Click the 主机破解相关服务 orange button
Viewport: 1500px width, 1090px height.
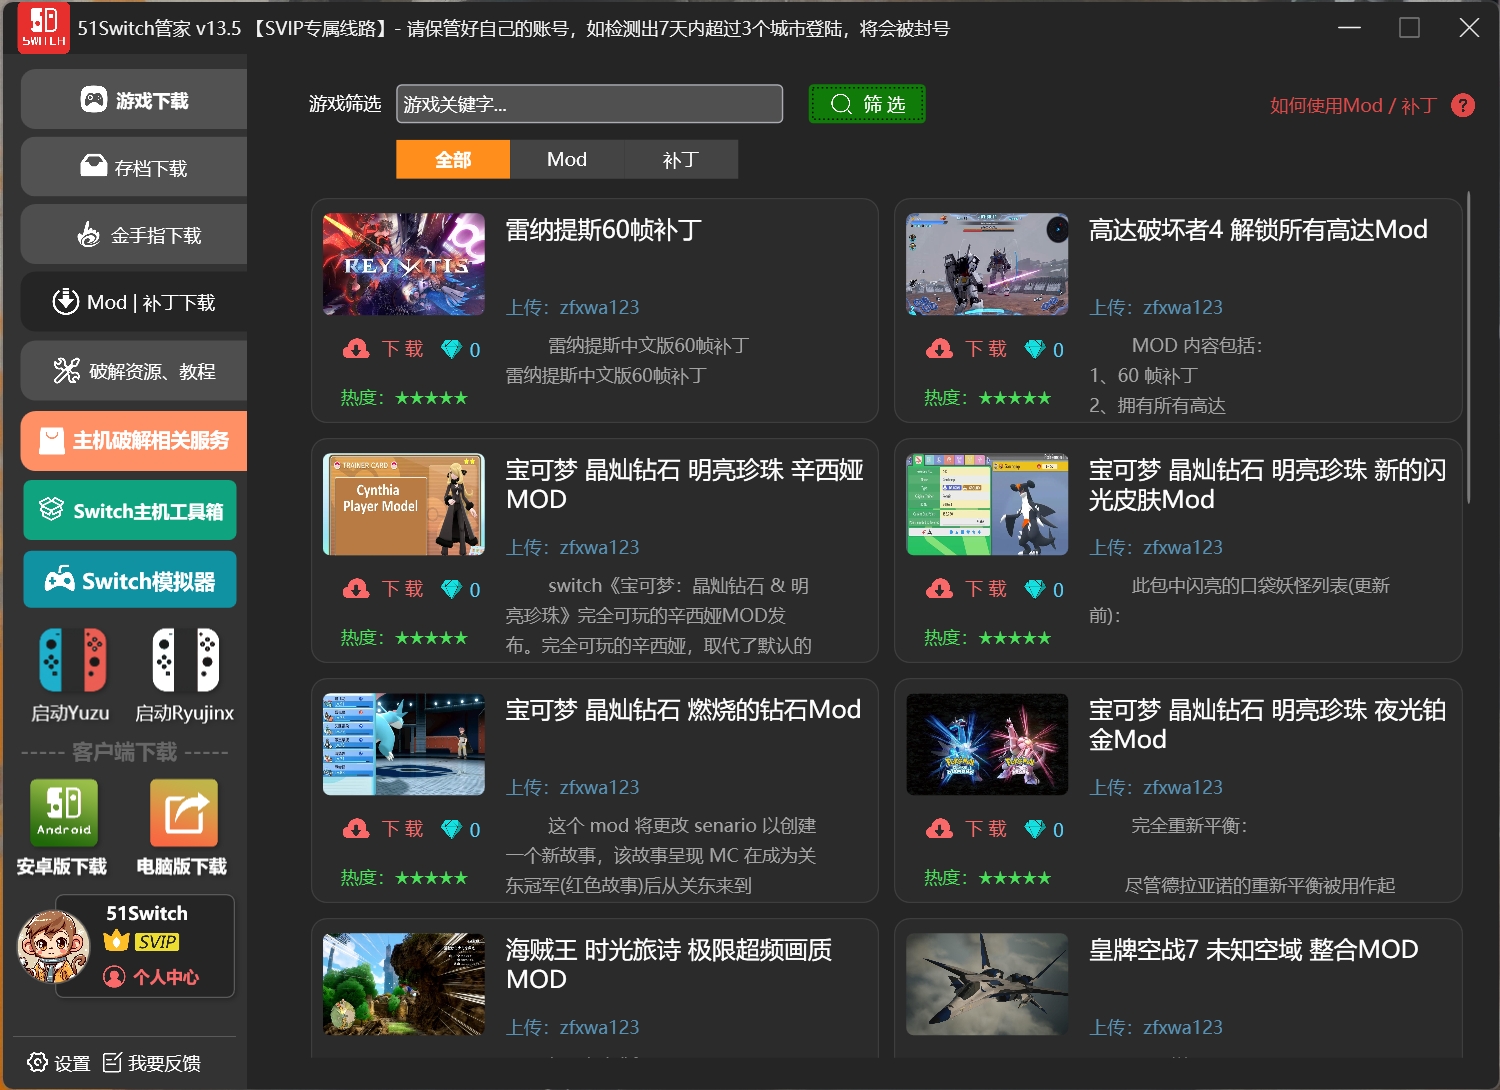134,440
